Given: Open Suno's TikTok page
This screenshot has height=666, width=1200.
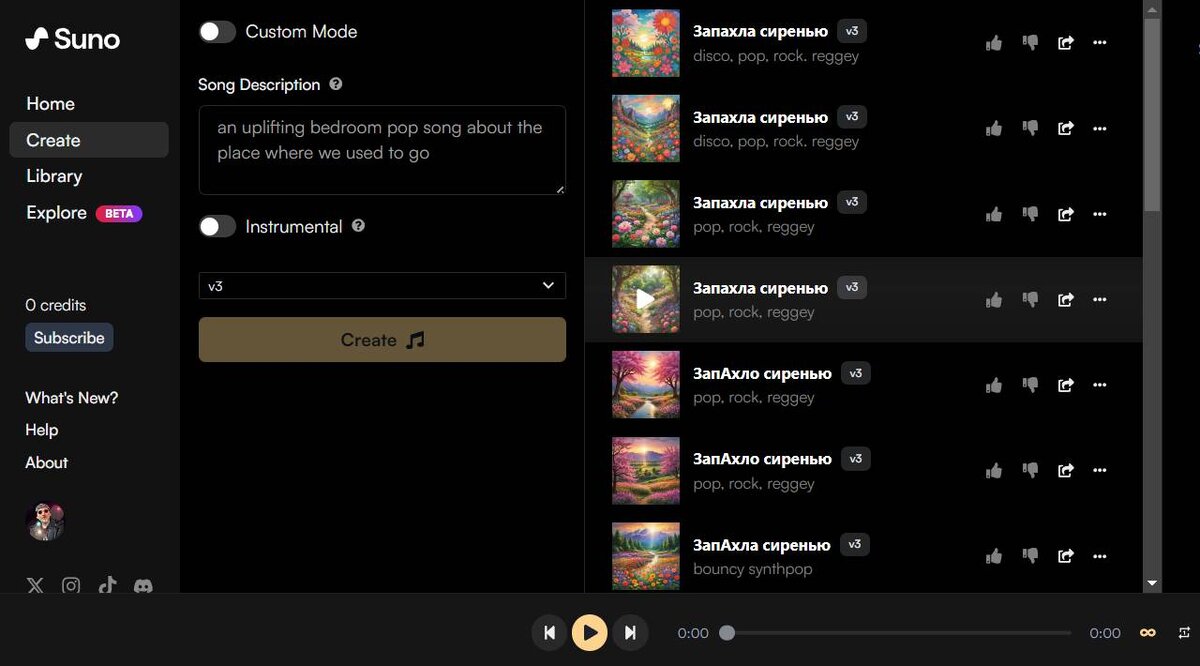Looking at the screenshot, I should pos(107,586).
